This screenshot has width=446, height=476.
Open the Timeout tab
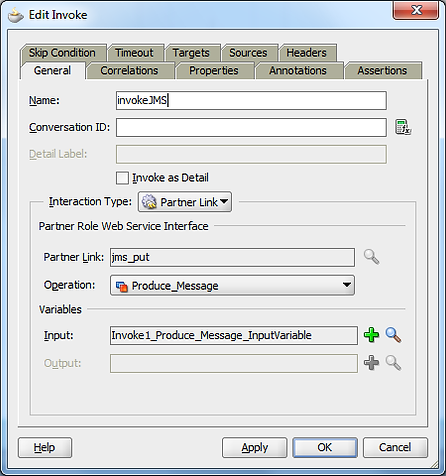135,53
